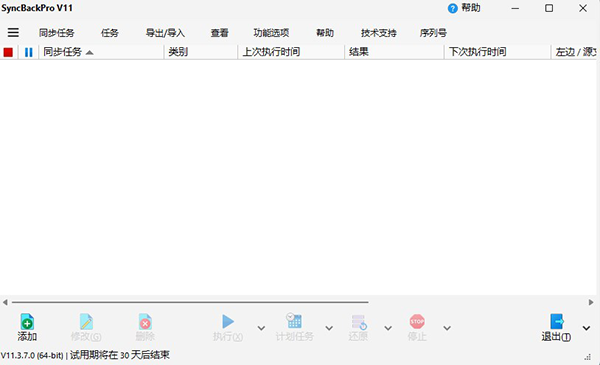Expand the dropdown arrow next to 退出

pos(586,328)
